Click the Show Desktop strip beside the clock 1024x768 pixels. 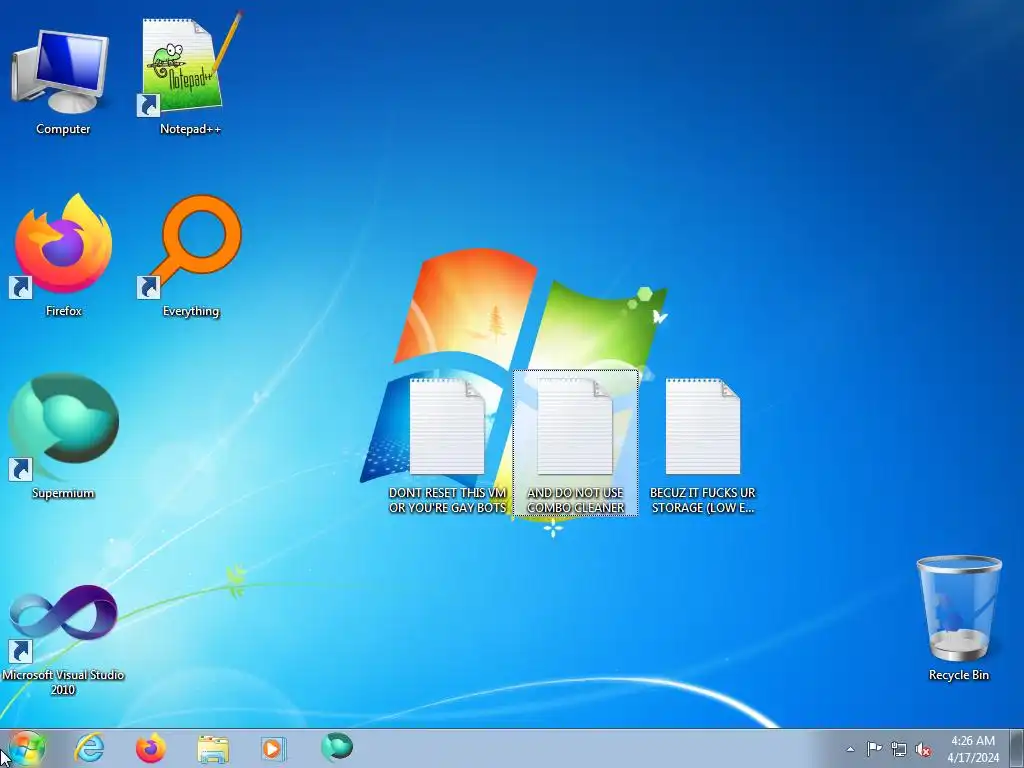coord(1016,749)
